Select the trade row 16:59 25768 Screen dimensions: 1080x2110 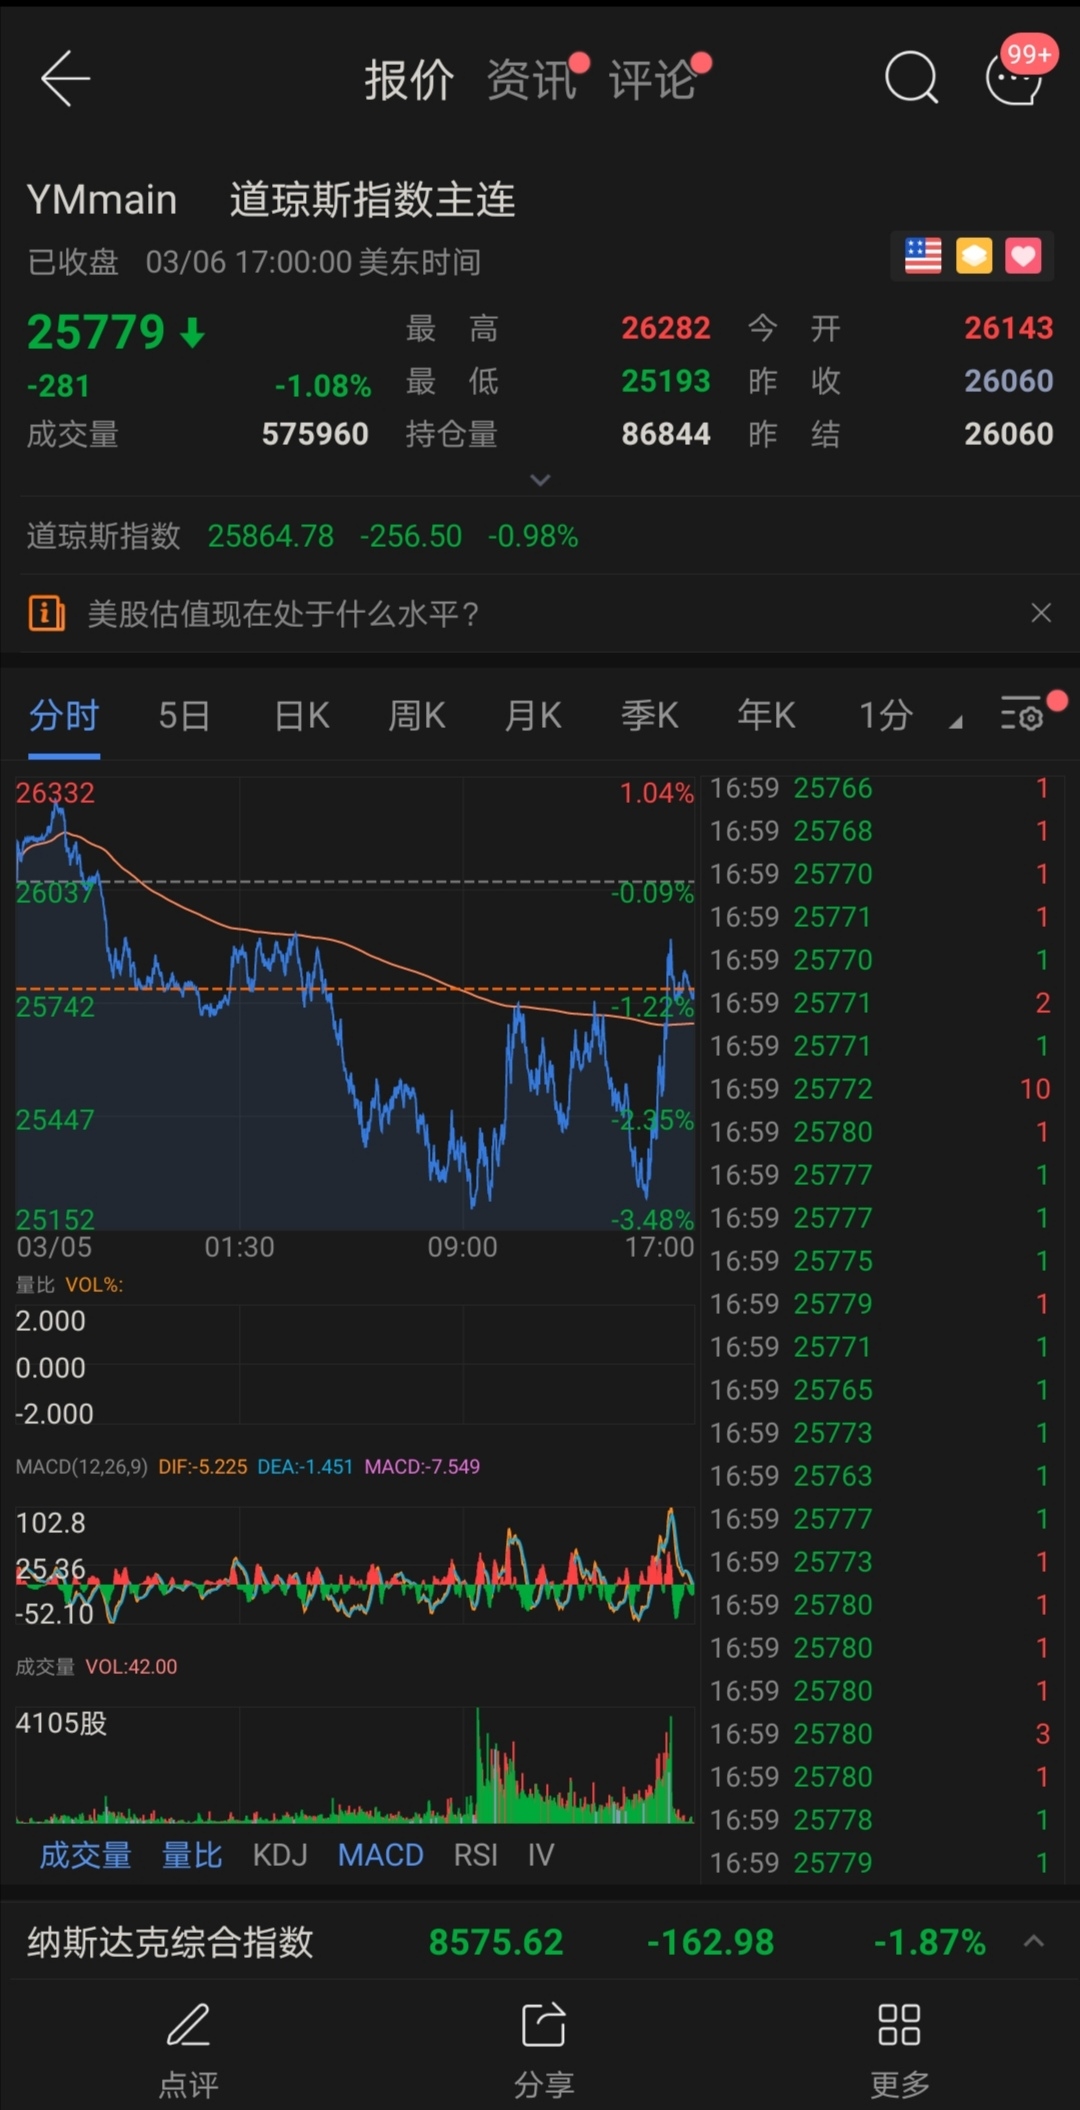[880, 831]
